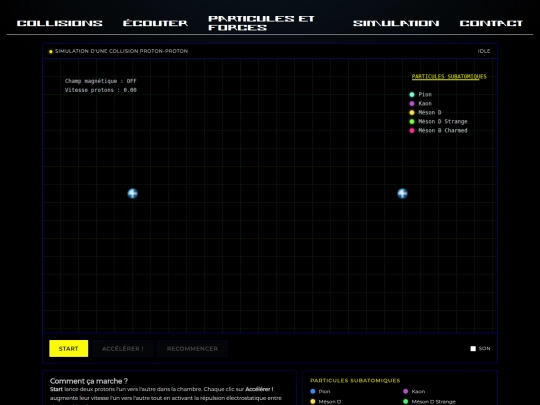Click the yellow Méson D dot in canvas
Viewport: 540px width, 405px height.
tap(412, 112)
